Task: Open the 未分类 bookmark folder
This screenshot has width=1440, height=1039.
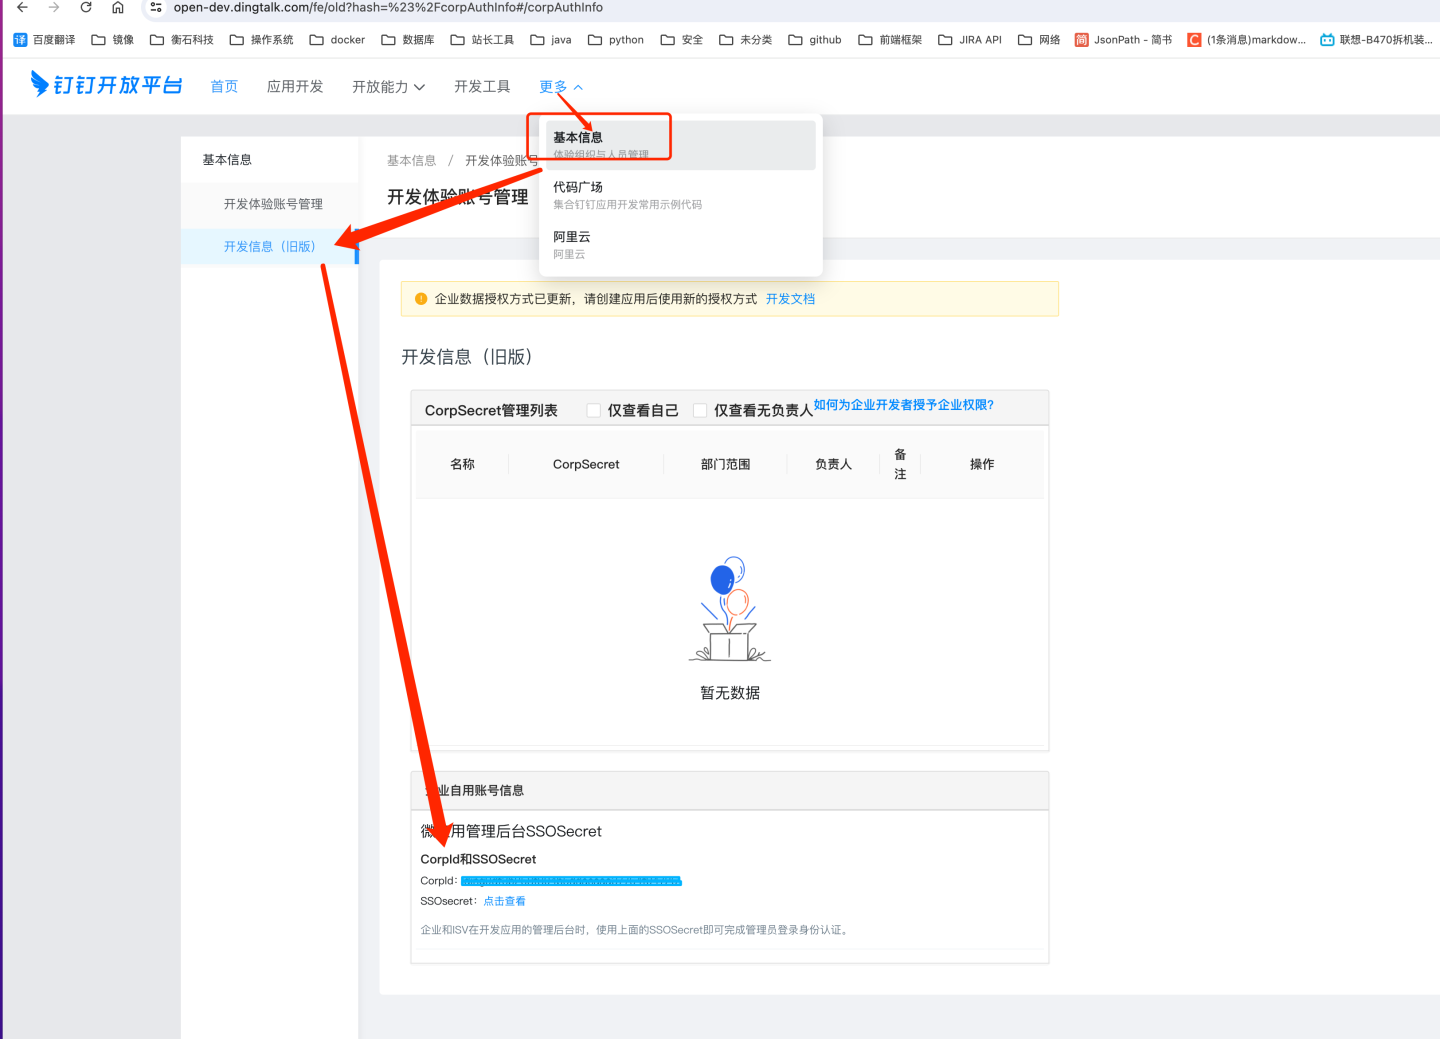Action: 746,40
